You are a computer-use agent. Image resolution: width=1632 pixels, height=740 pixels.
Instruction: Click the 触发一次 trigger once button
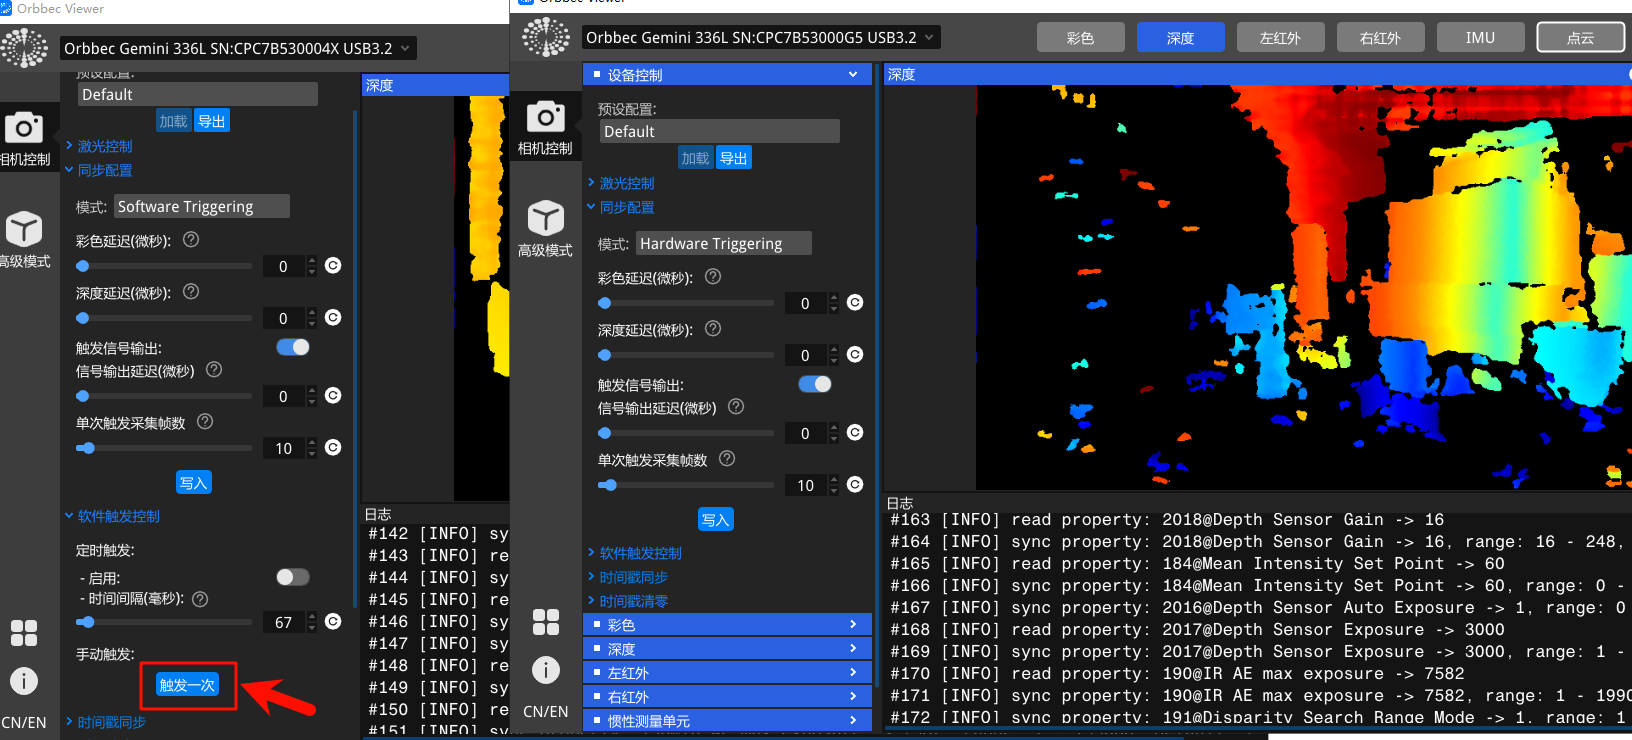coord(188,685)
